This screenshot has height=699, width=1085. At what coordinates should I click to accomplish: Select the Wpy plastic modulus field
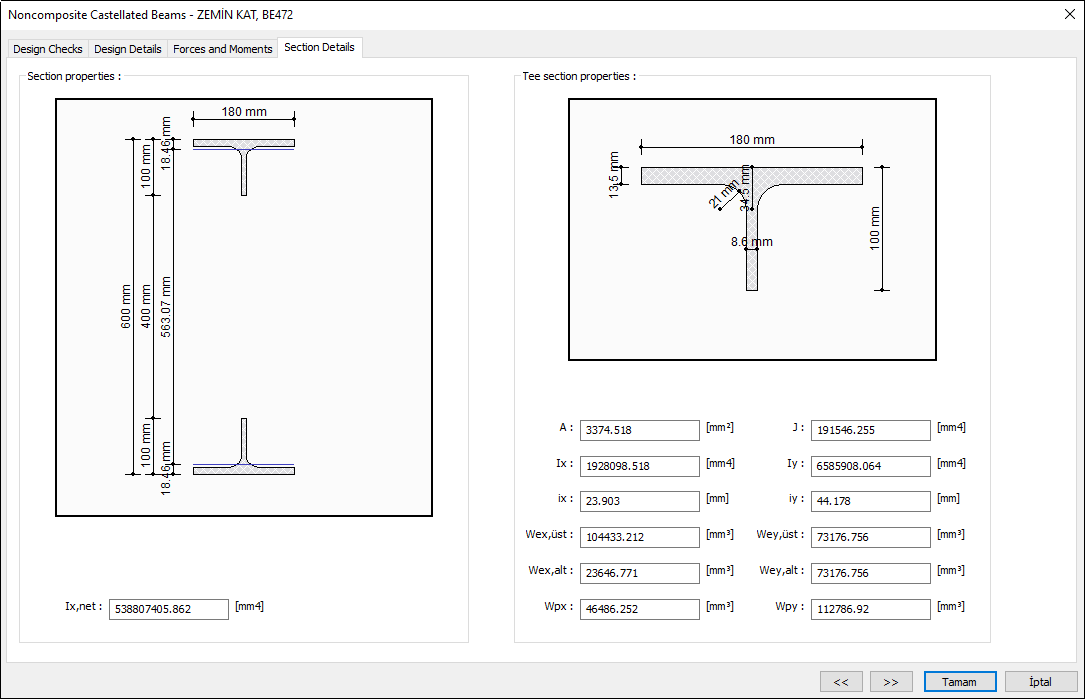coord(870,609)
